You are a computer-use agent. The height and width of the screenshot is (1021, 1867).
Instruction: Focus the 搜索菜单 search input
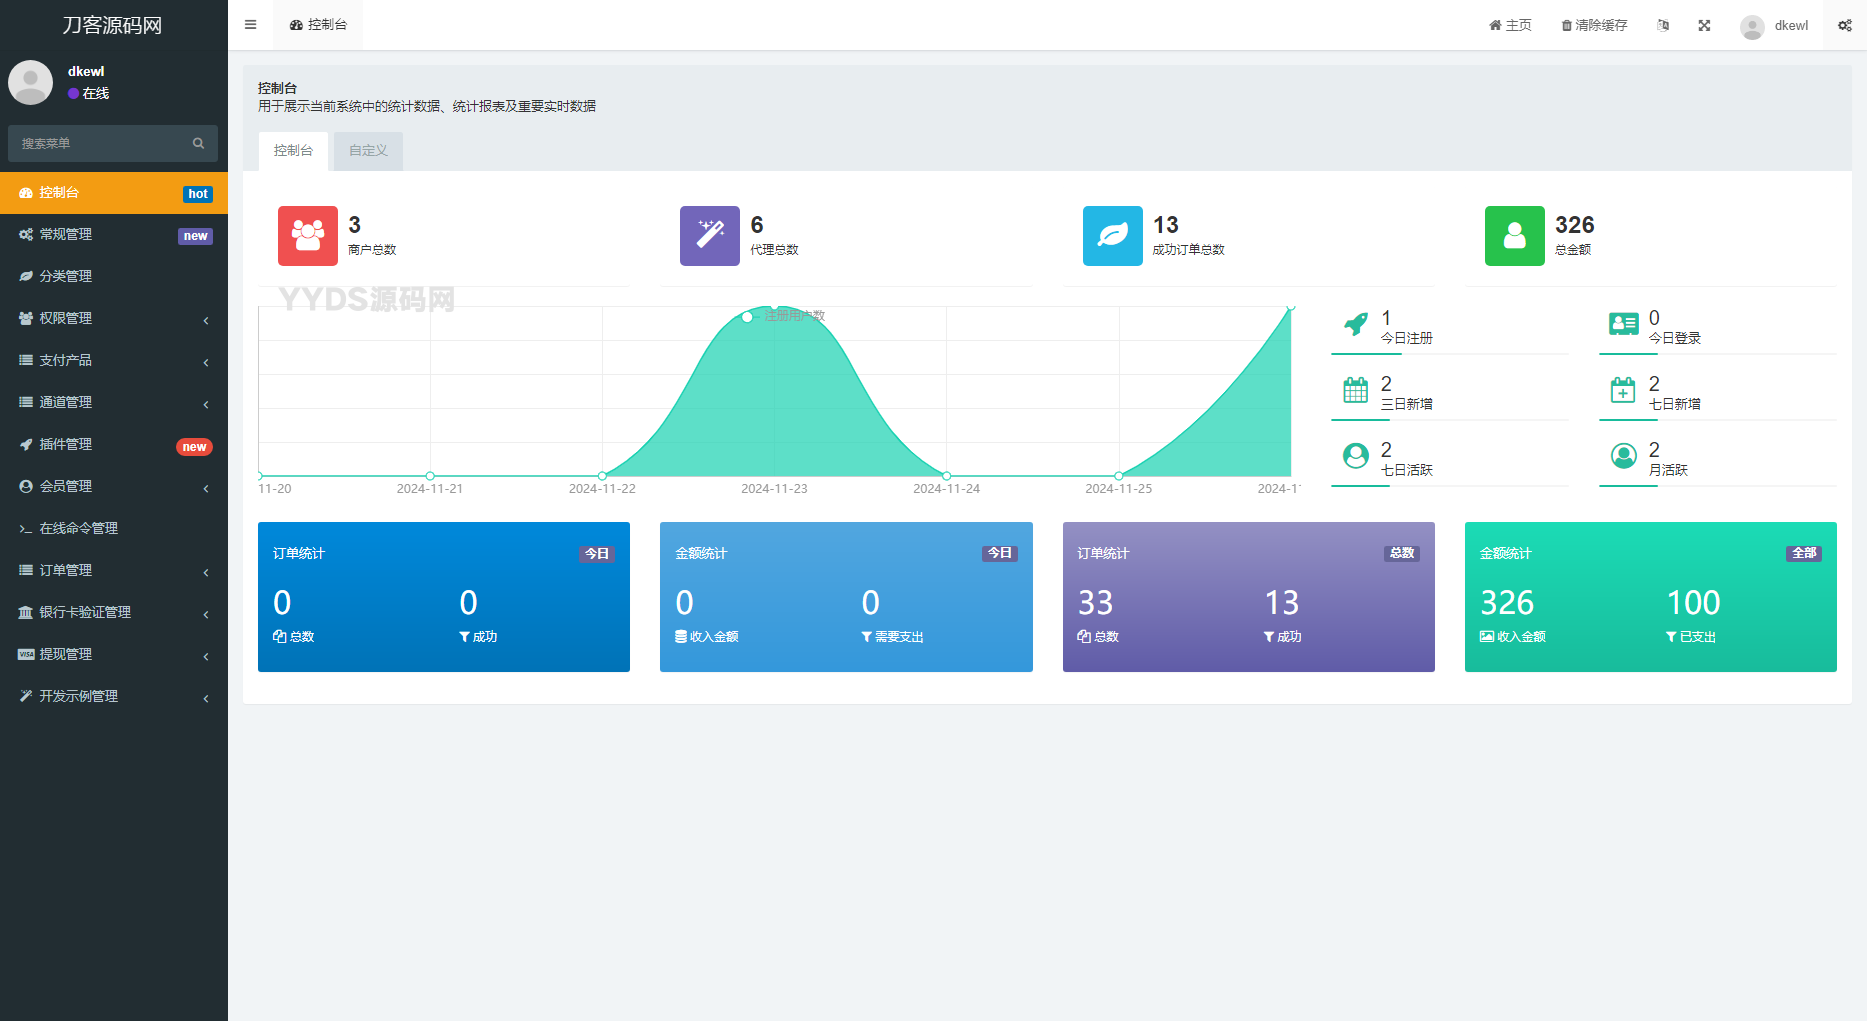[100, 144]
